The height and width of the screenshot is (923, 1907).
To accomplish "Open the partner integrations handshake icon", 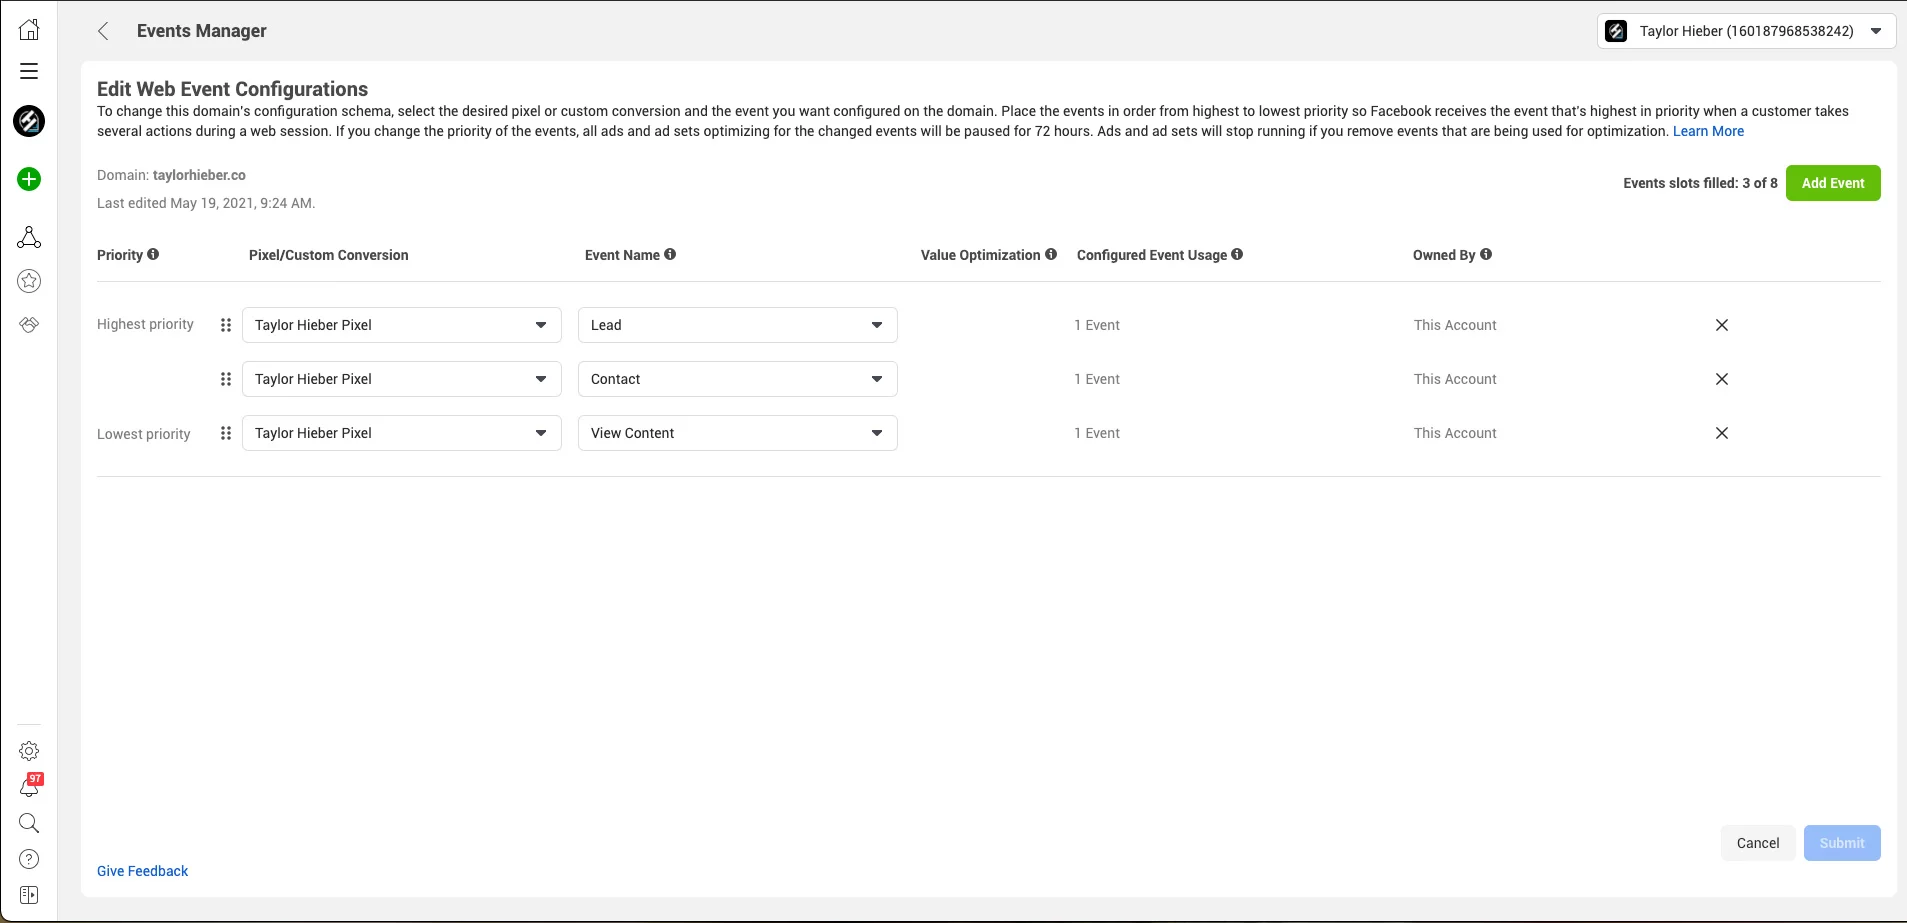I will click(29, 325).
